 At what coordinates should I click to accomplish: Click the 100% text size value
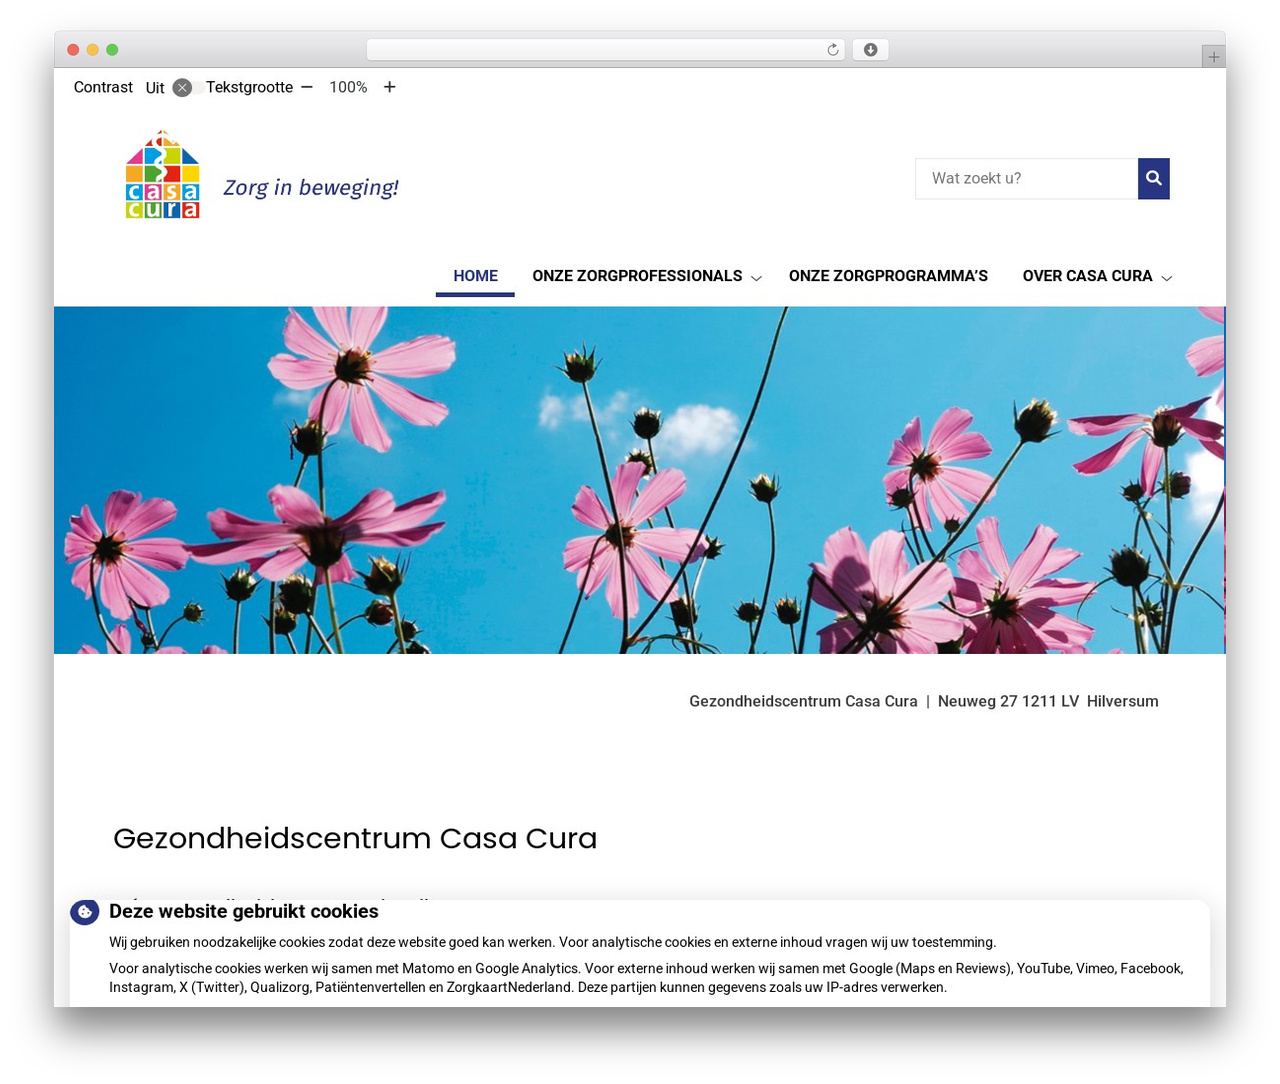[x=348, y=87]
